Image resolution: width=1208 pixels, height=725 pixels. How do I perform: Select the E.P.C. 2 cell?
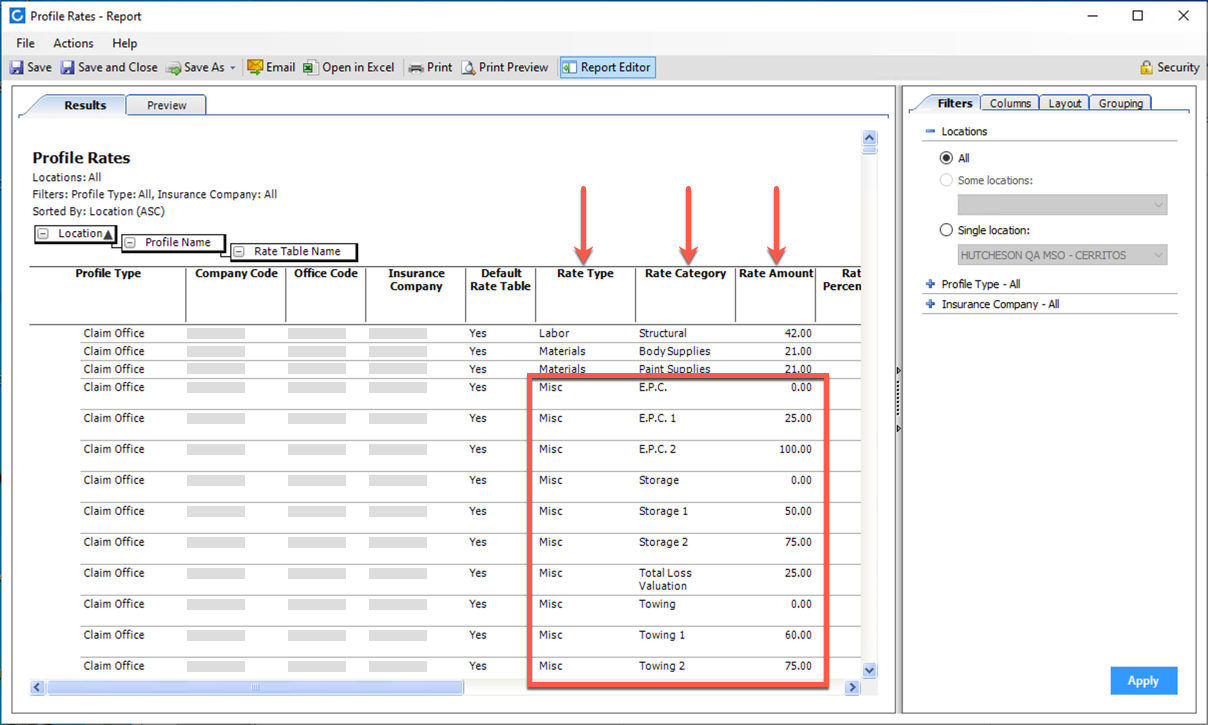[x=657, y=449]
